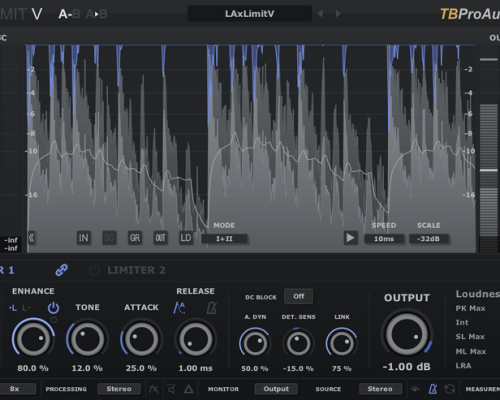Click the Output -1.00 dB value

[x=407, y=367]
